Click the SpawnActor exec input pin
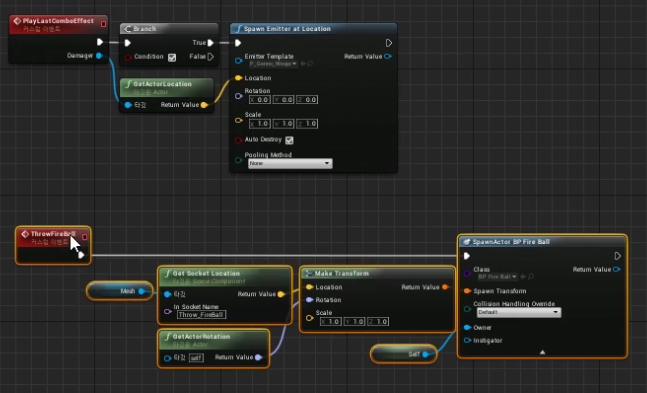The width and height of the screenshot is (647, 393). (467, 256)
